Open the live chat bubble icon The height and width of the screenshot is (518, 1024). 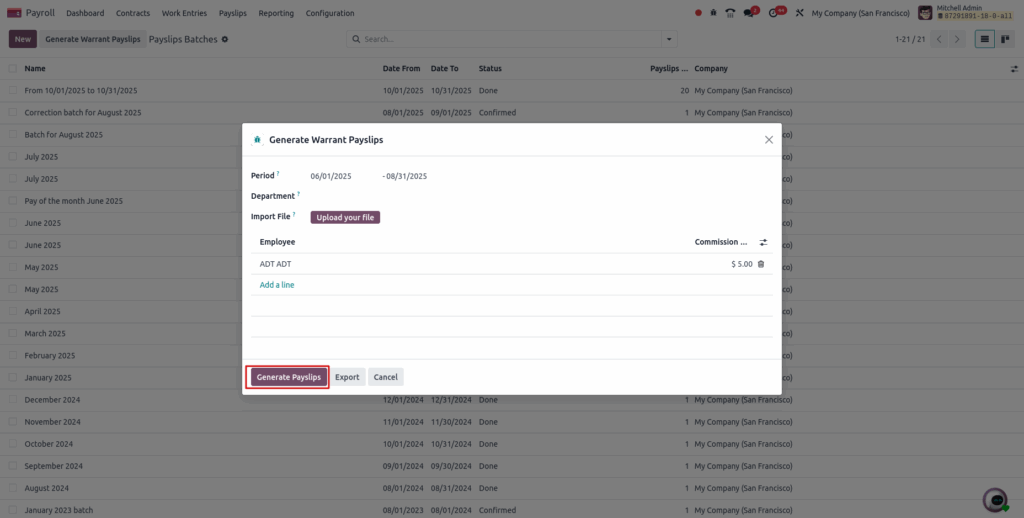pyautogui.click(x=997, y=500)
